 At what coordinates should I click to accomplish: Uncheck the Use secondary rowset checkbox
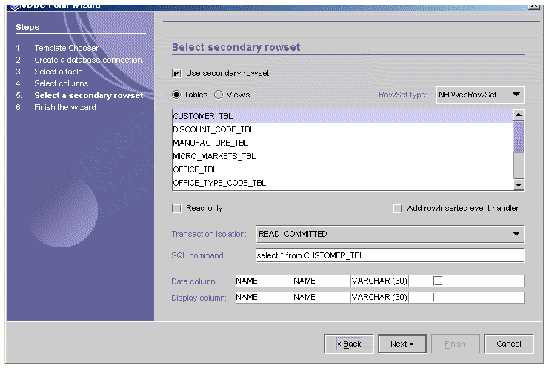click(177, 73)
